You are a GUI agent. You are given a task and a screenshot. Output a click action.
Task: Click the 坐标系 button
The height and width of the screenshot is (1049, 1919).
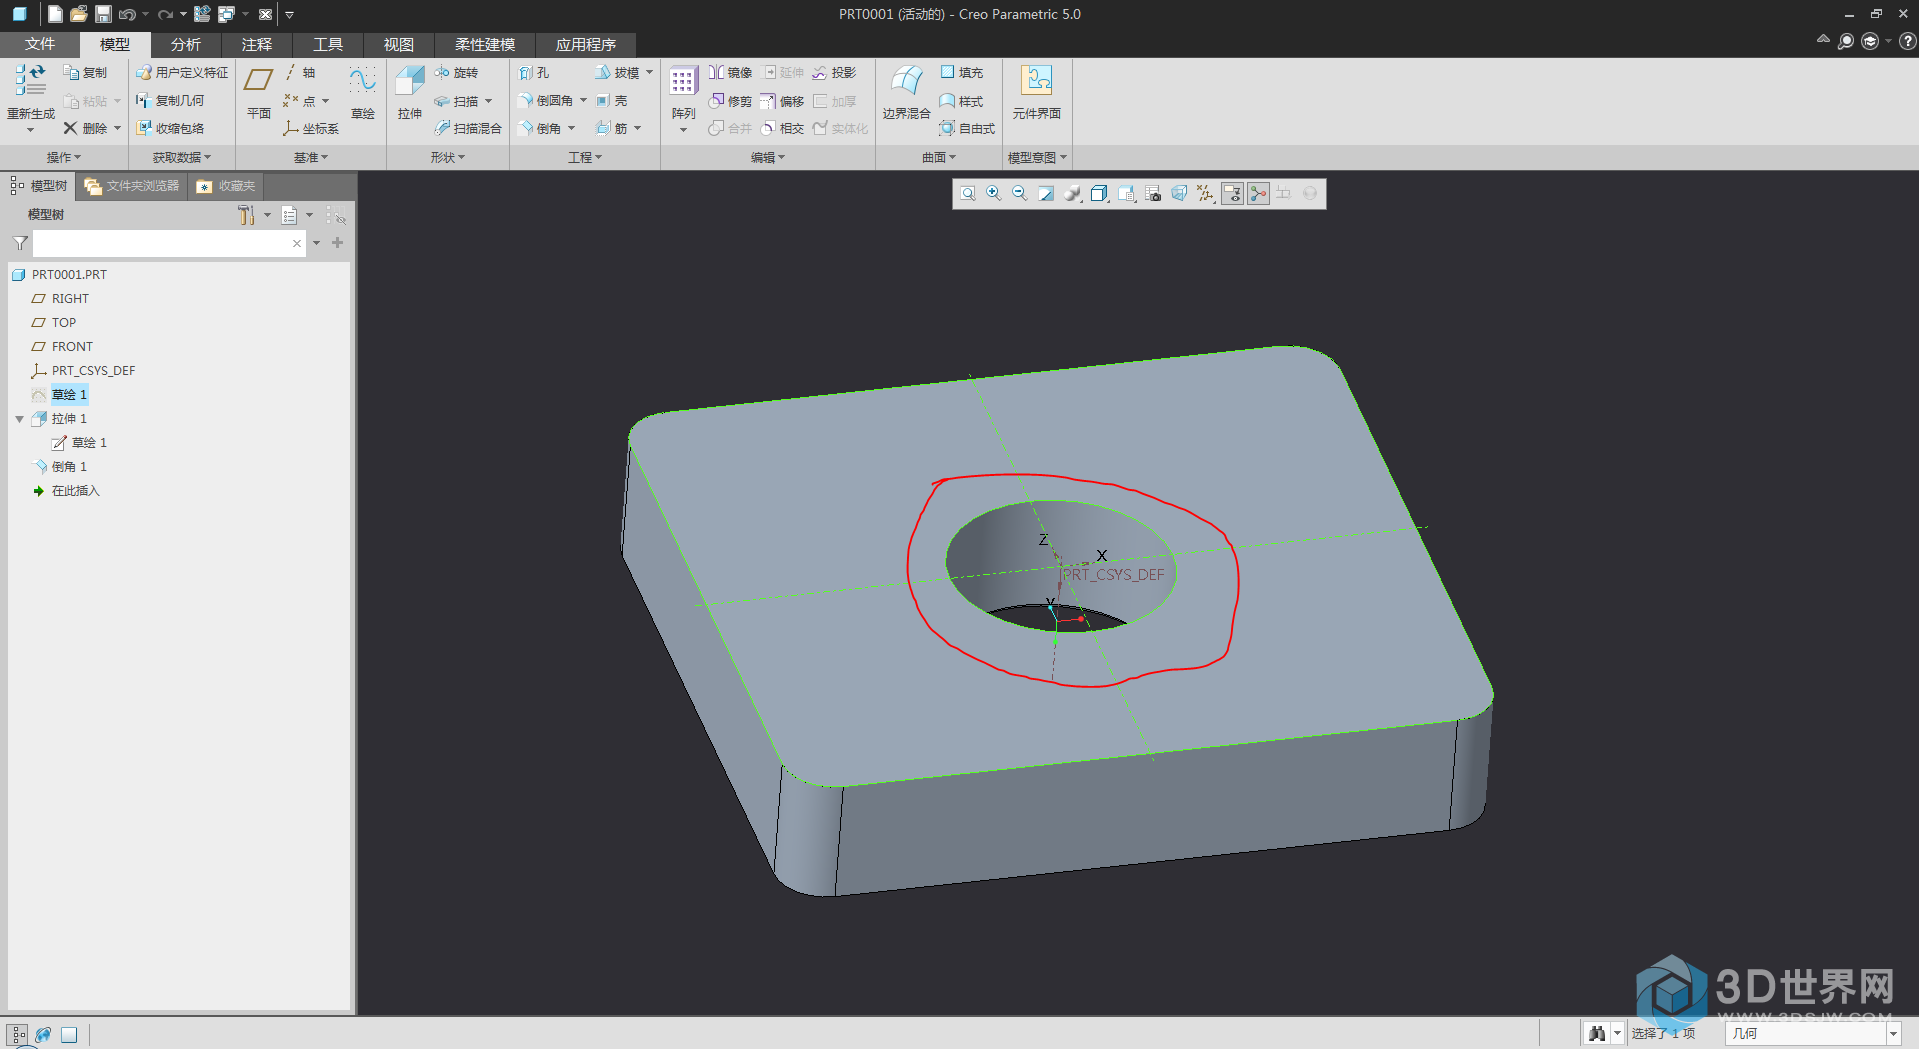tap(311, 128)
